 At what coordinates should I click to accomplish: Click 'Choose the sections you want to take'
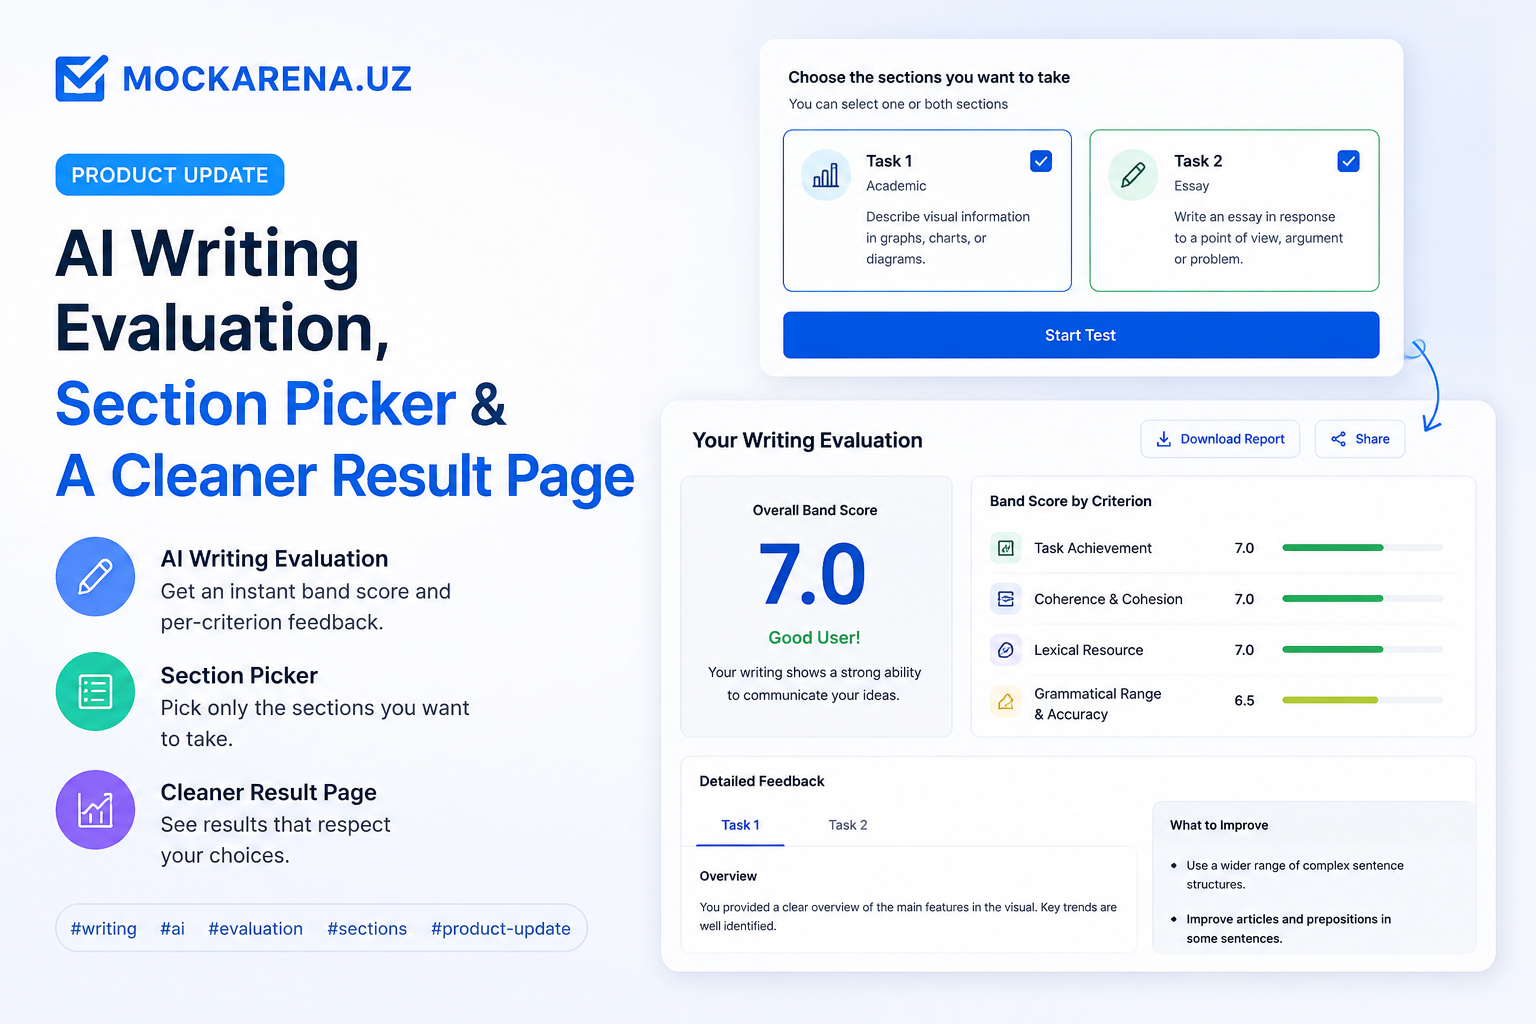pos(929,77)
